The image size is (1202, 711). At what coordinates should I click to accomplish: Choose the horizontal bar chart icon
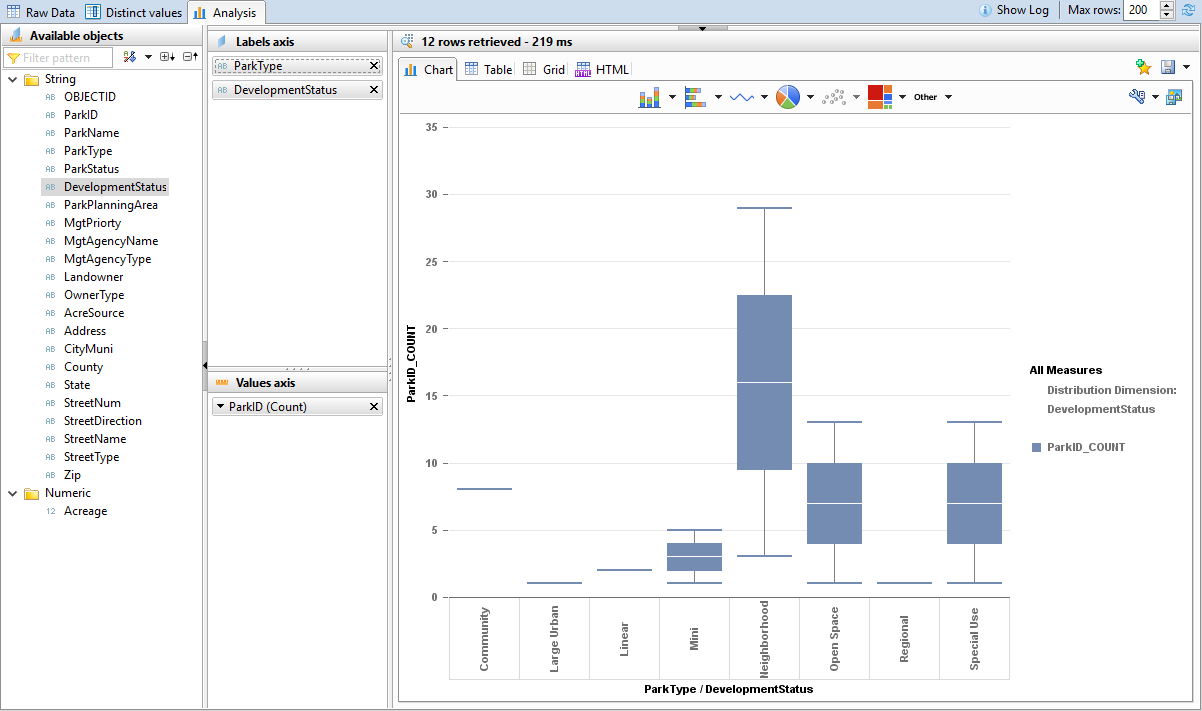pyautogui.click(x=696, y=97)
